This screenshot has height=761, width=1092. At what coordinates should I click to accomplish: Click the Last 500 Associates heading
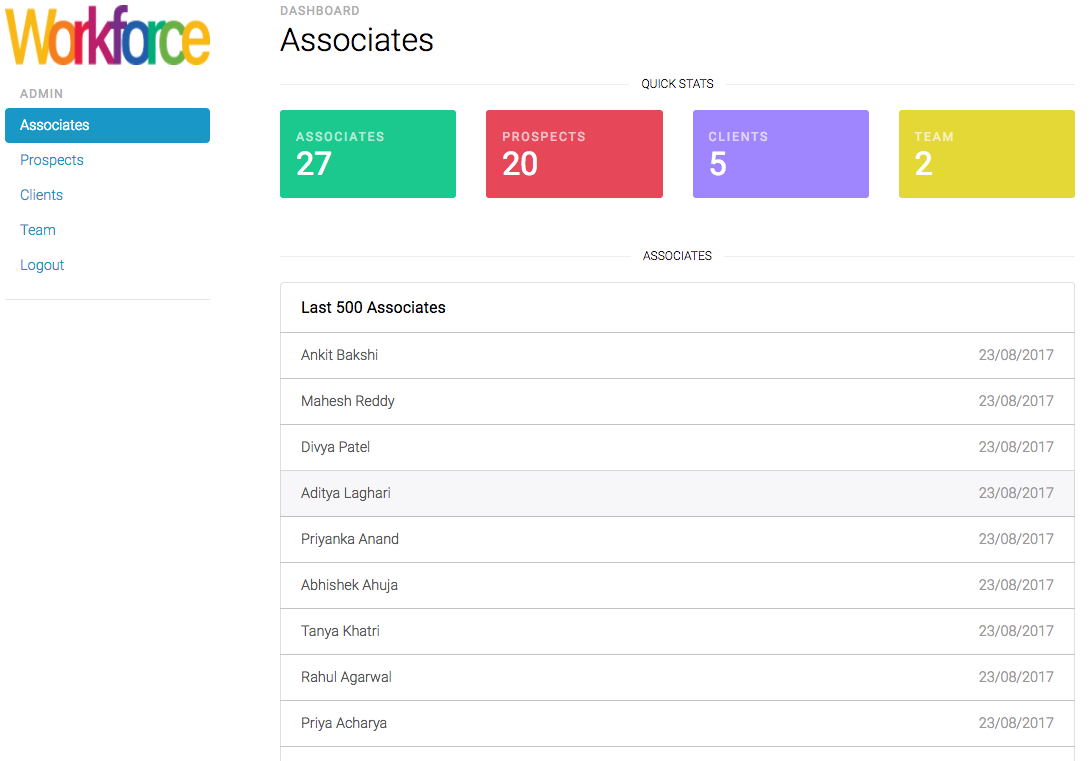pos(373,308)
